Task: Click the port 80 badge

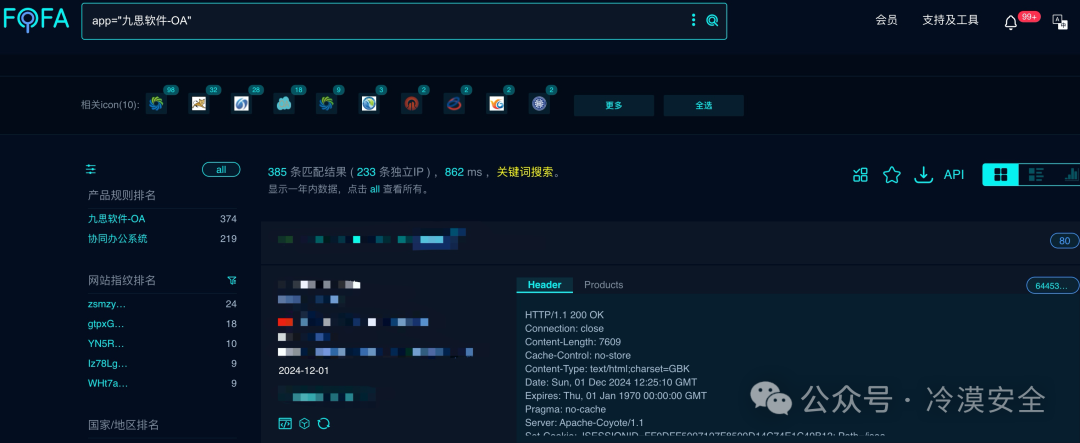Action: point(1064,241)
